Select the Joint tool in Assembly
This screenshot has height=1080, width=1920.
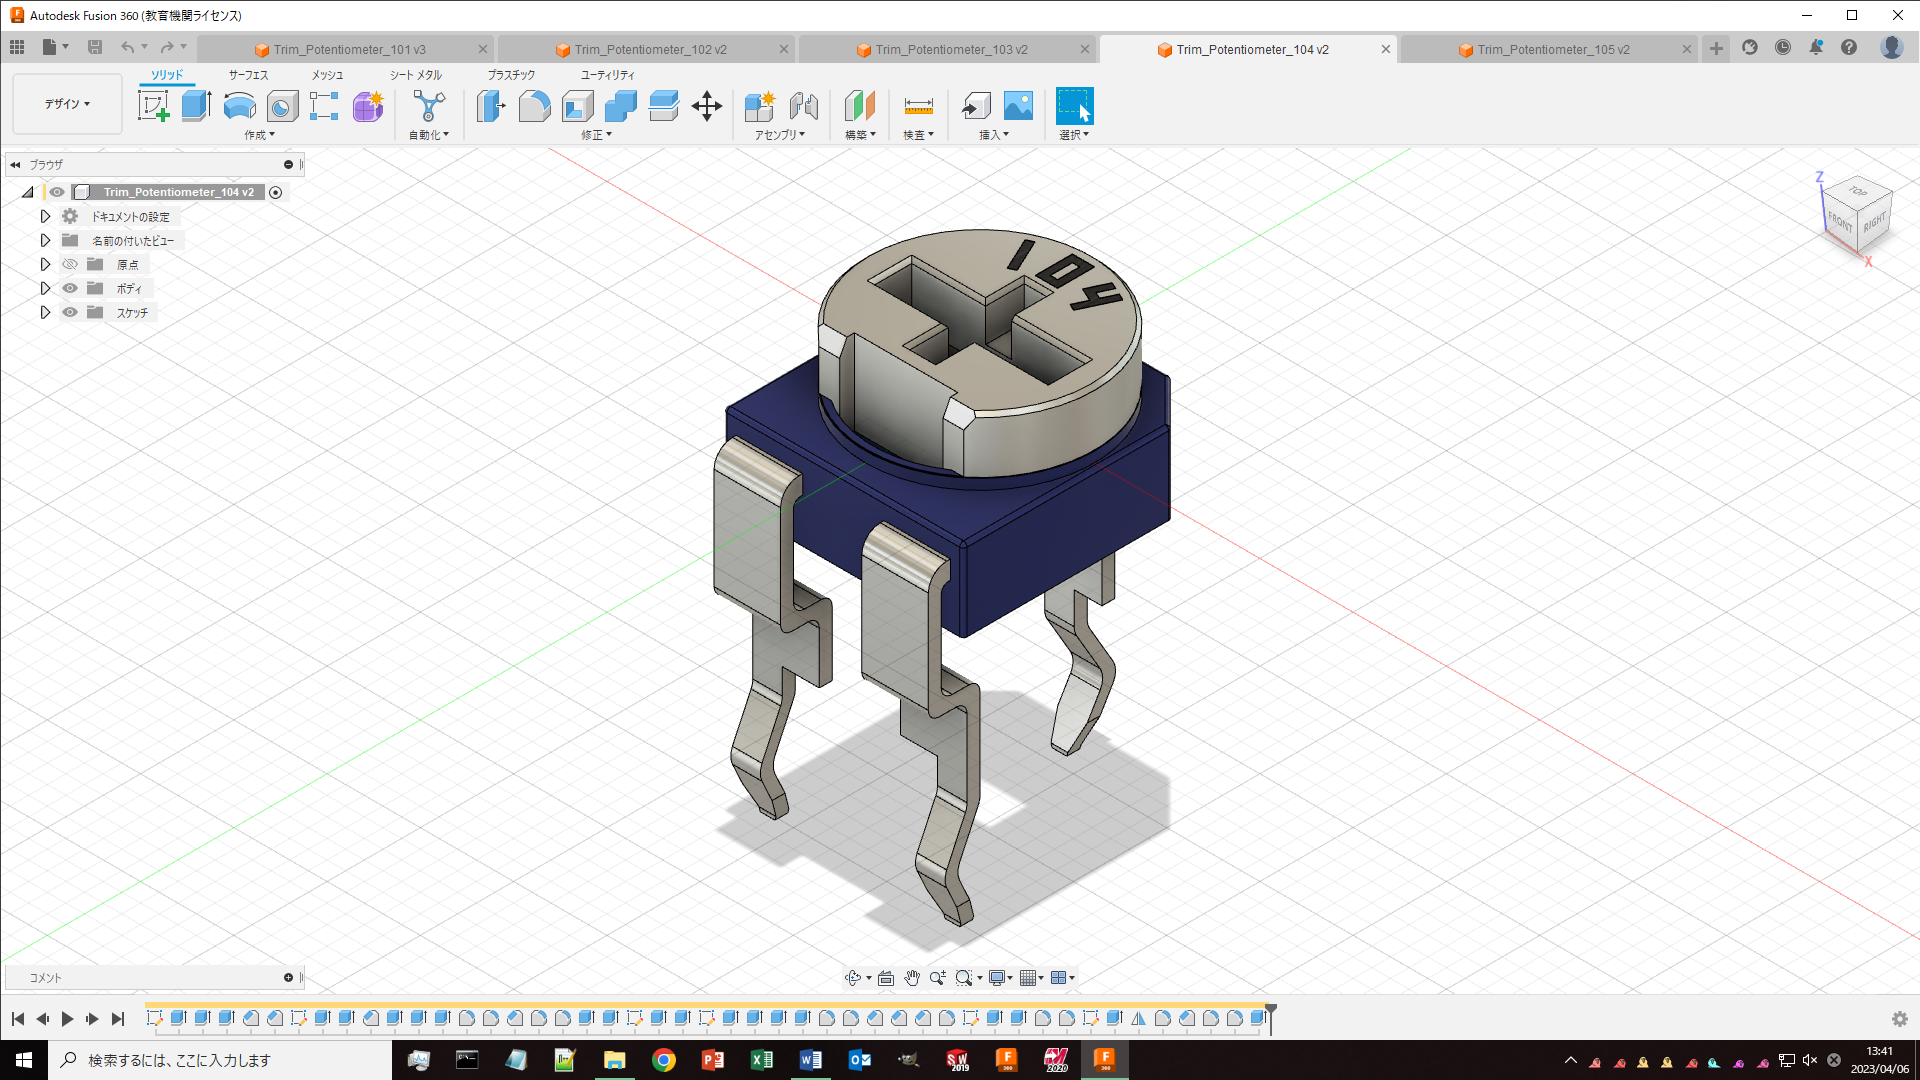click(x=803, y=106)
